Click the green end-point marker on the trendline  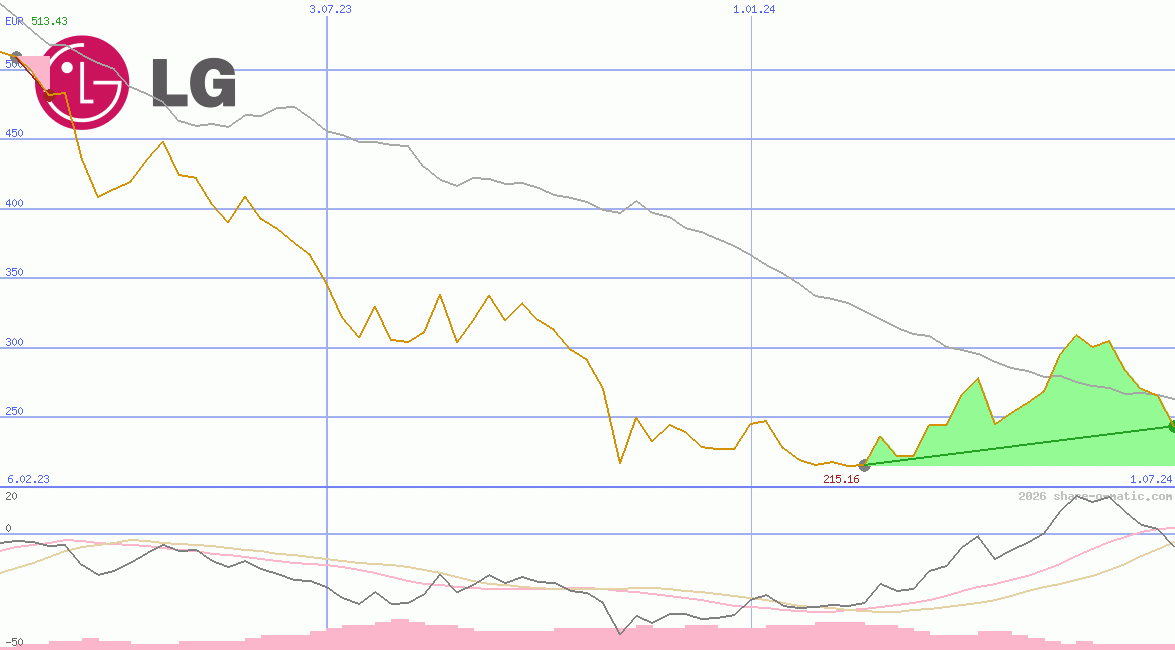point(1172,426)
